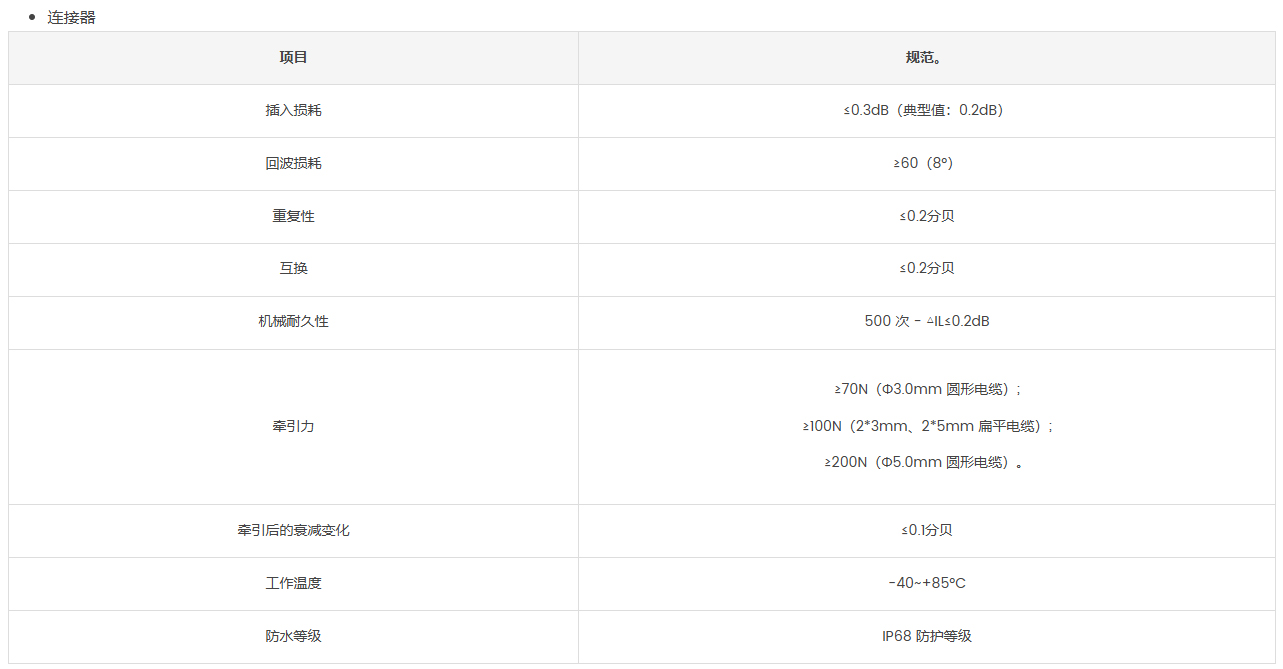Click the ≥70N Φ3.0mm cable line
The width and height of the screenshot is (1283, 669).
(928, 390)
